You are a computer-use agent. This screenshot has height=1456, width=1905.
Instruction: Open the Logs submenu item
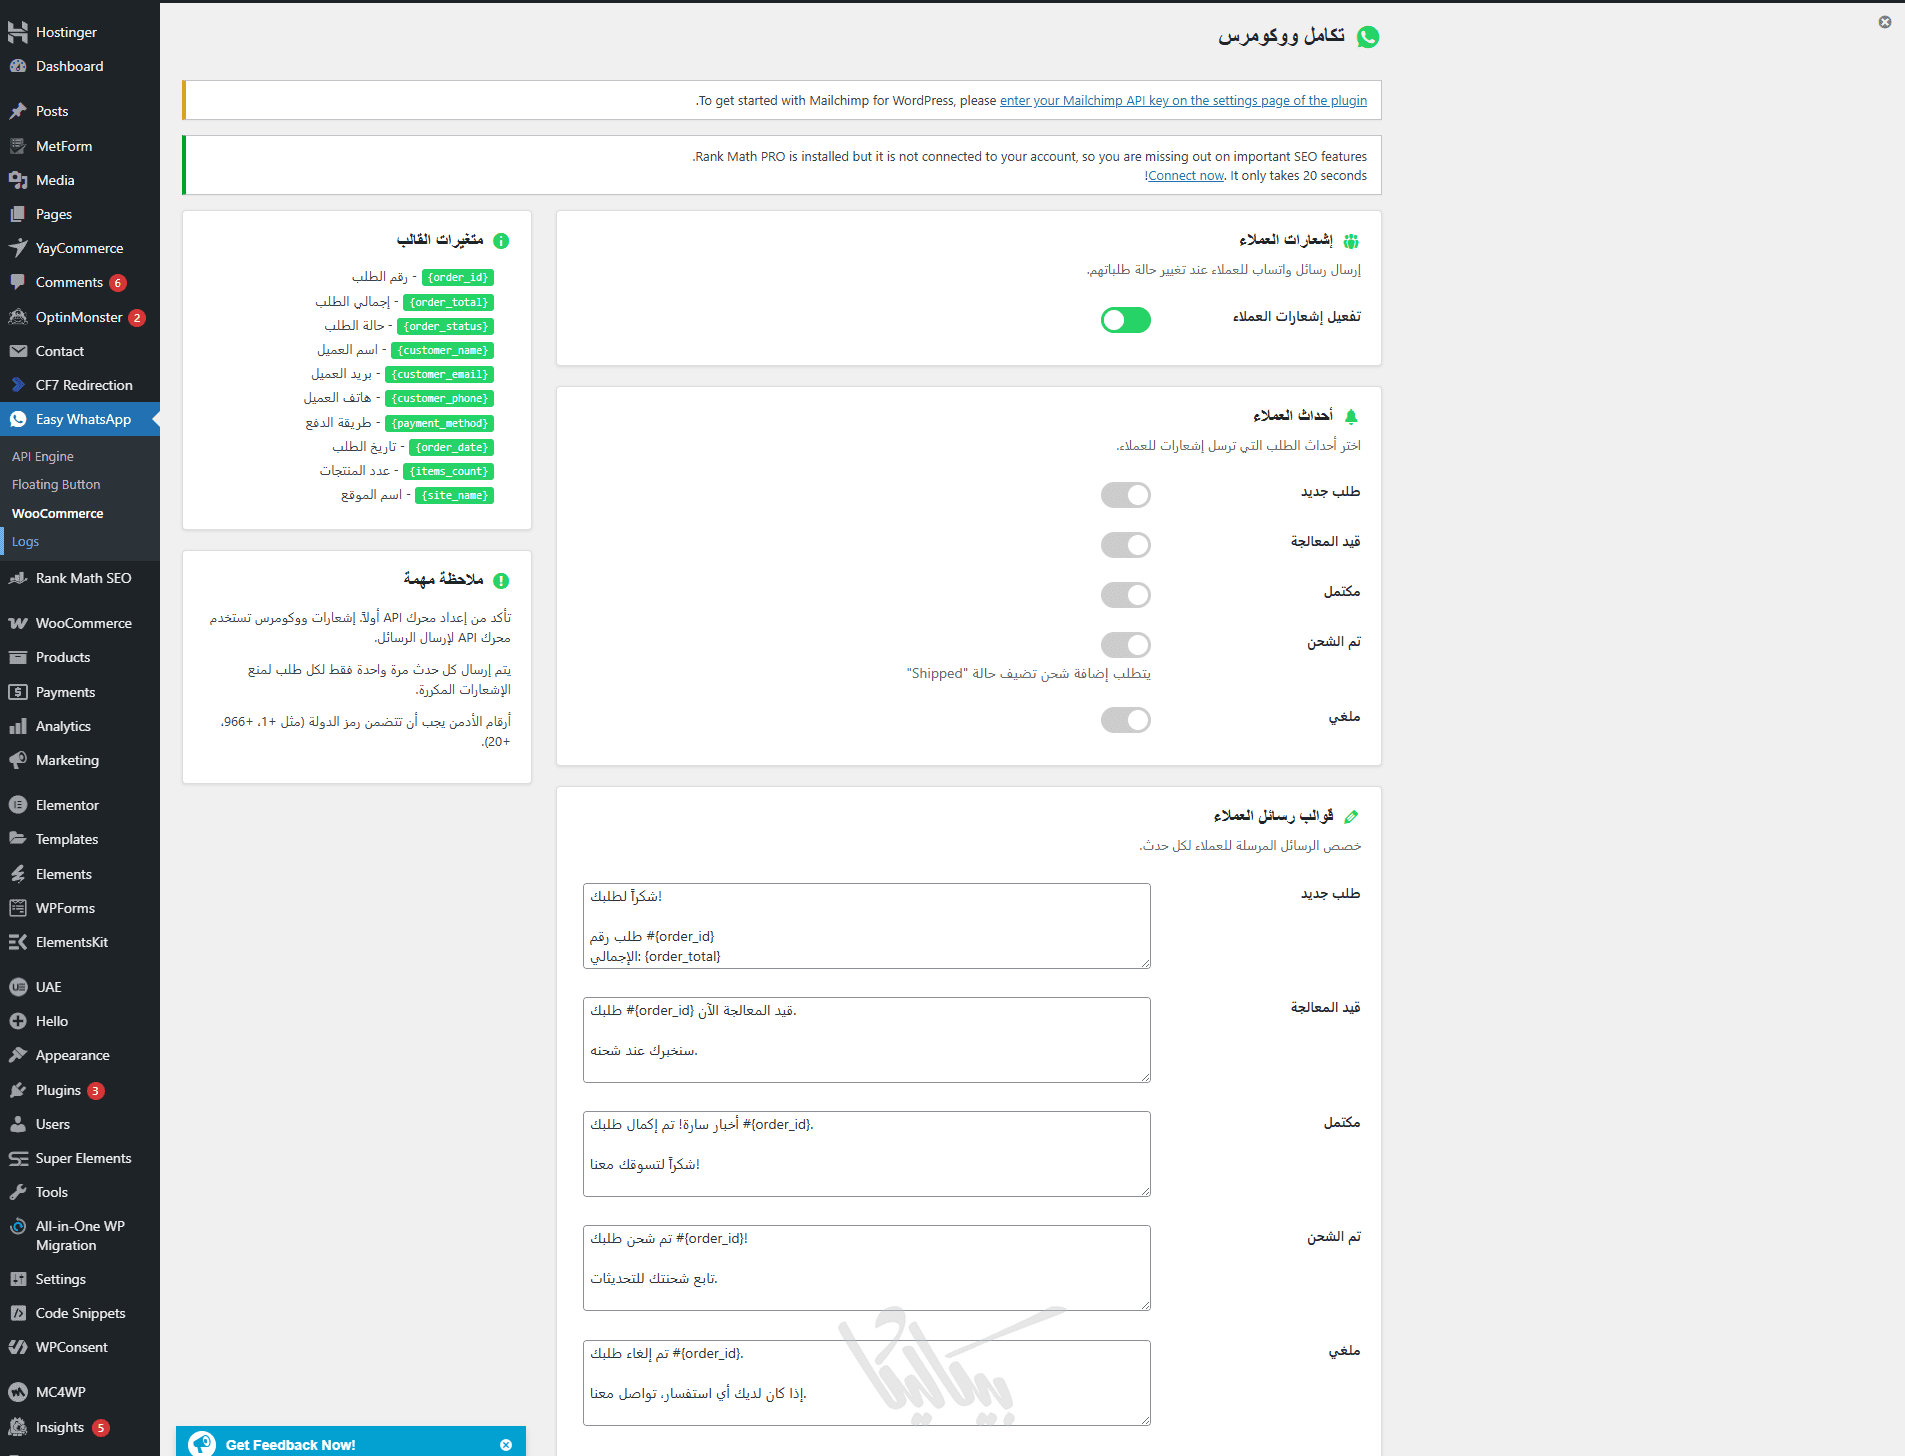[25, 542]
